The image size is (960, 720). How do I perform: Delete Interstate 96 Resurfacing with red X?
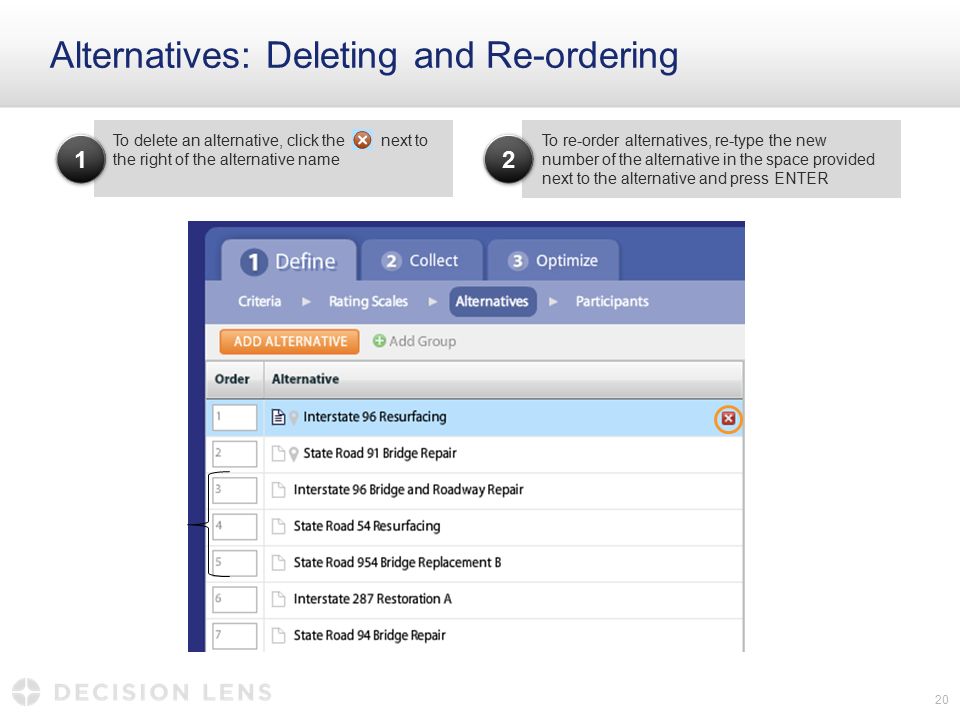[728, 419]
